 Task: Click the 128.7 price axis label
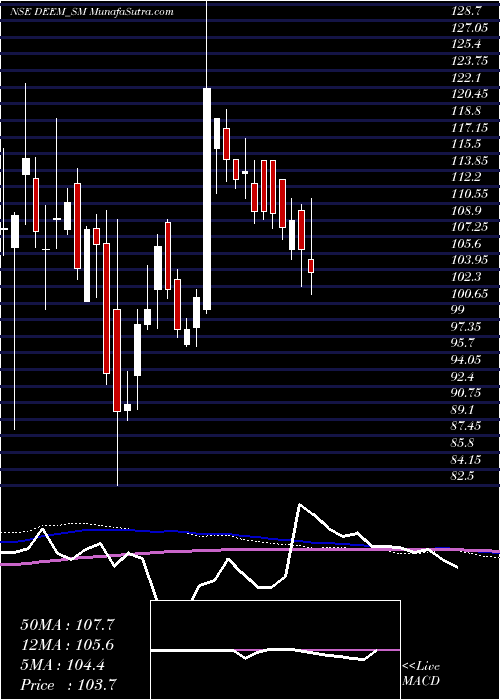point(467,12)
